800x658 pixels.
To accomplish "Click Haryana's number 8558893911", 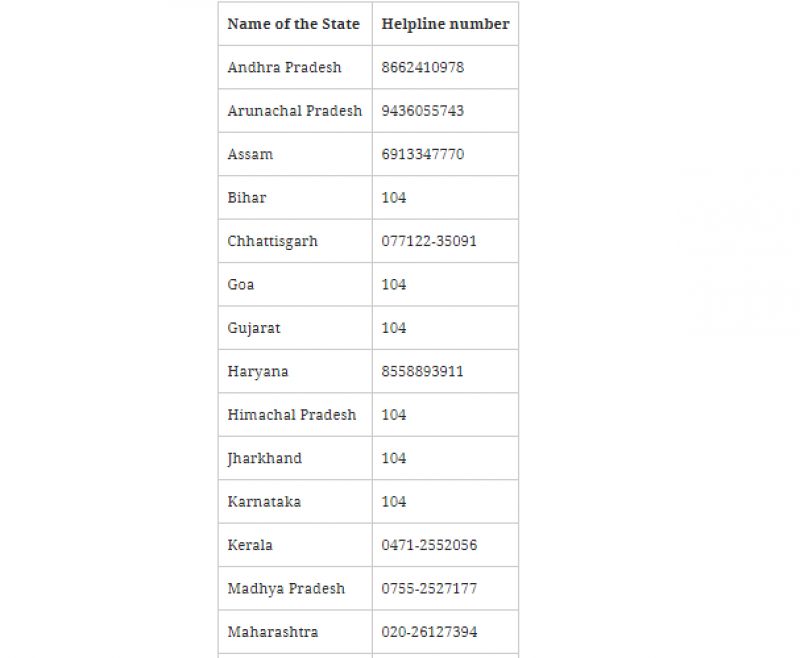I will tap(422, 372).
